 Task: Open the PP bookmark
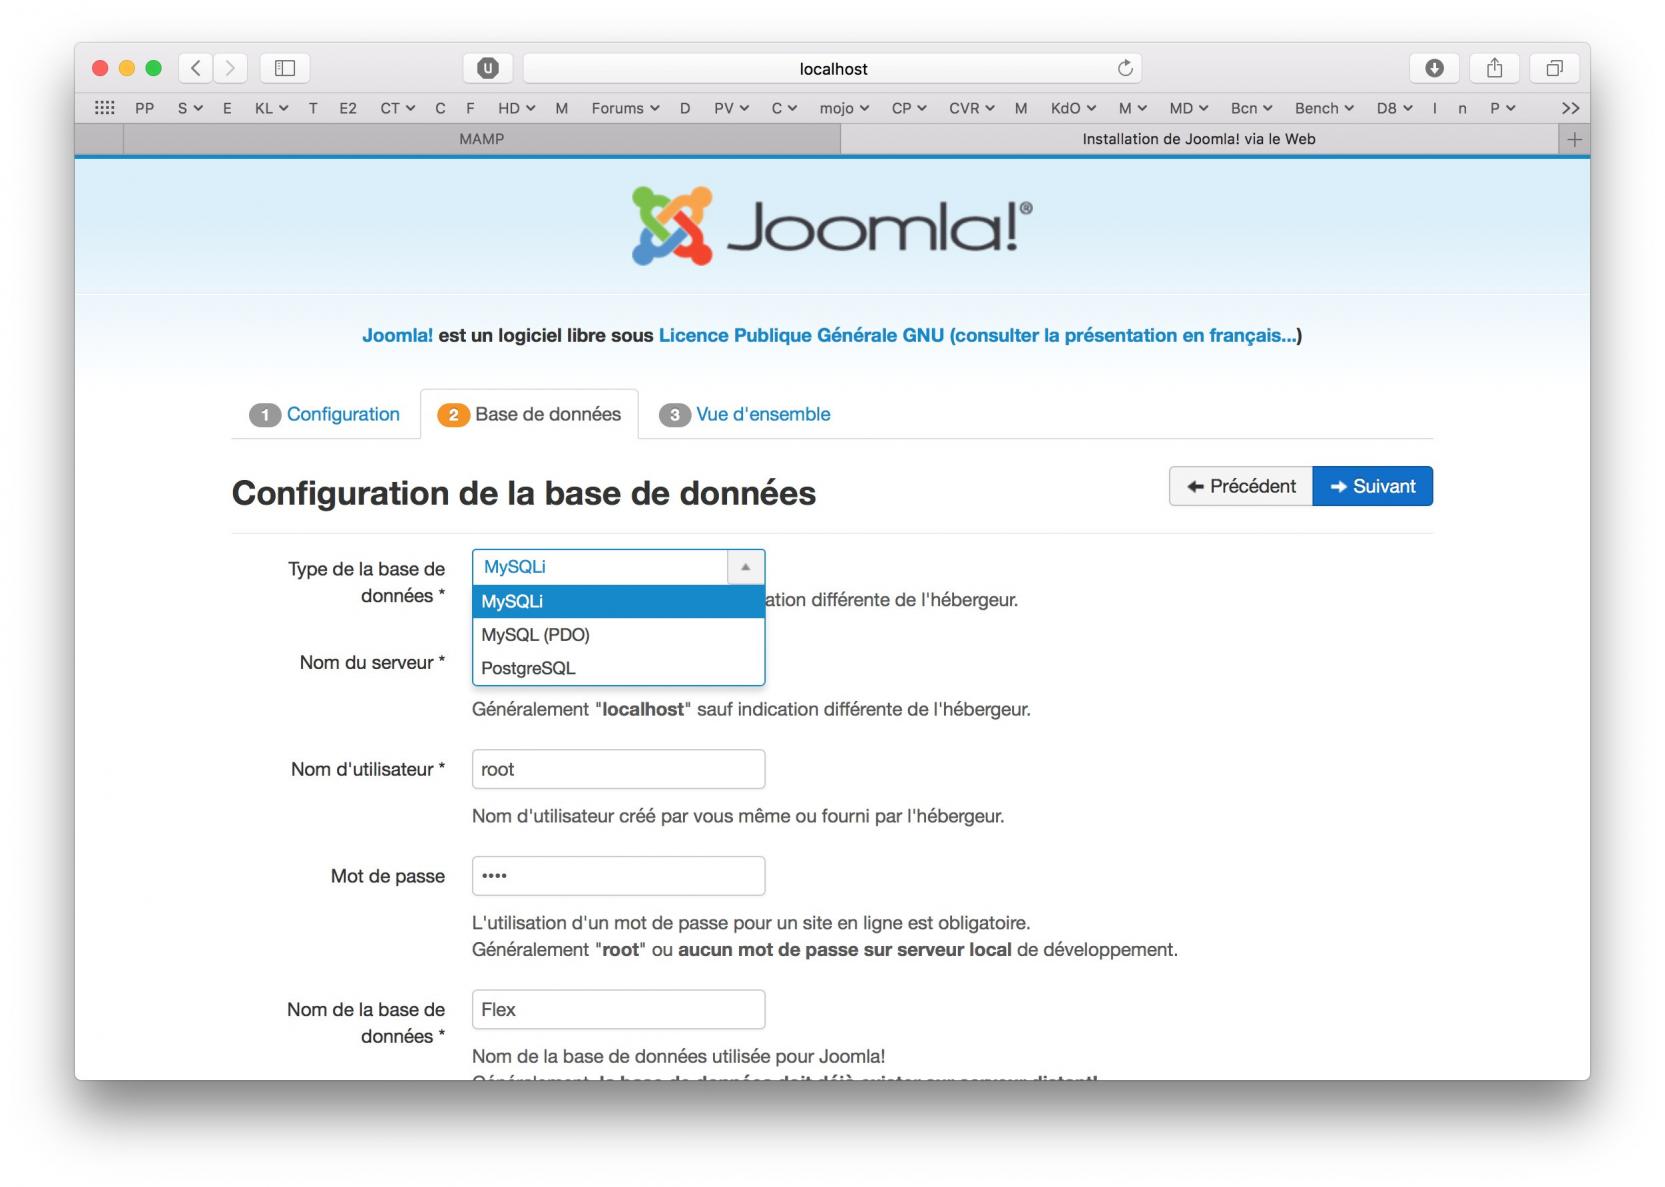point(145,108)
